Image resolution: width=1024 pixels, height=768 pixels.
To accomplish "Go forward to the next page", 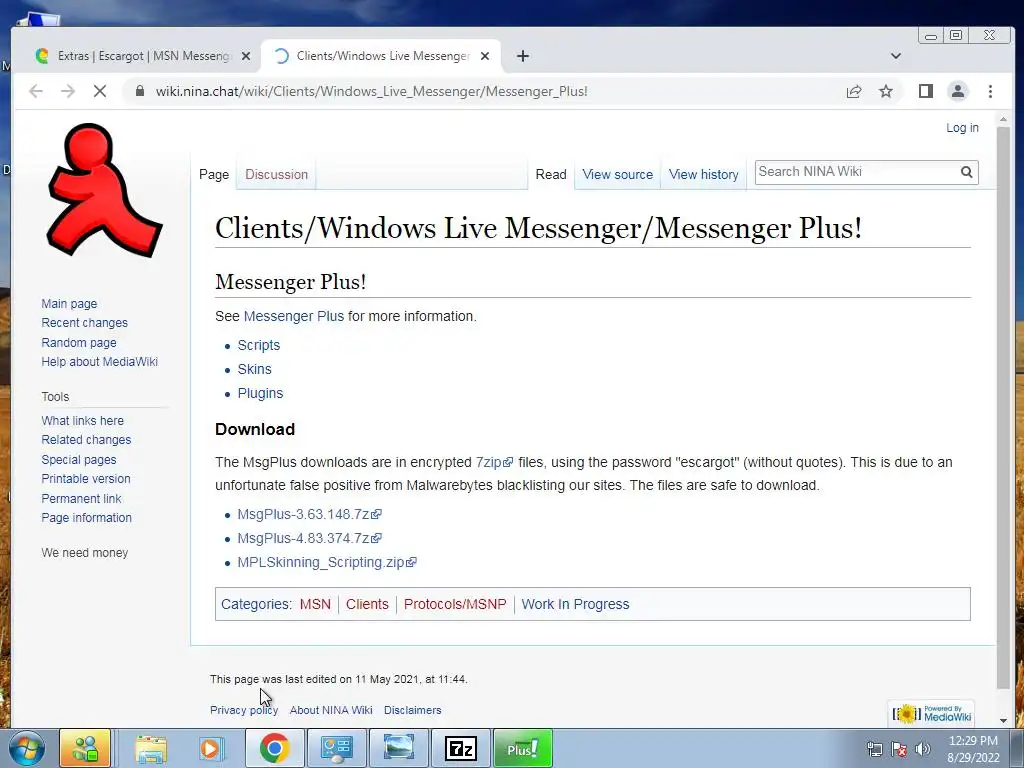I will point(68,91).
